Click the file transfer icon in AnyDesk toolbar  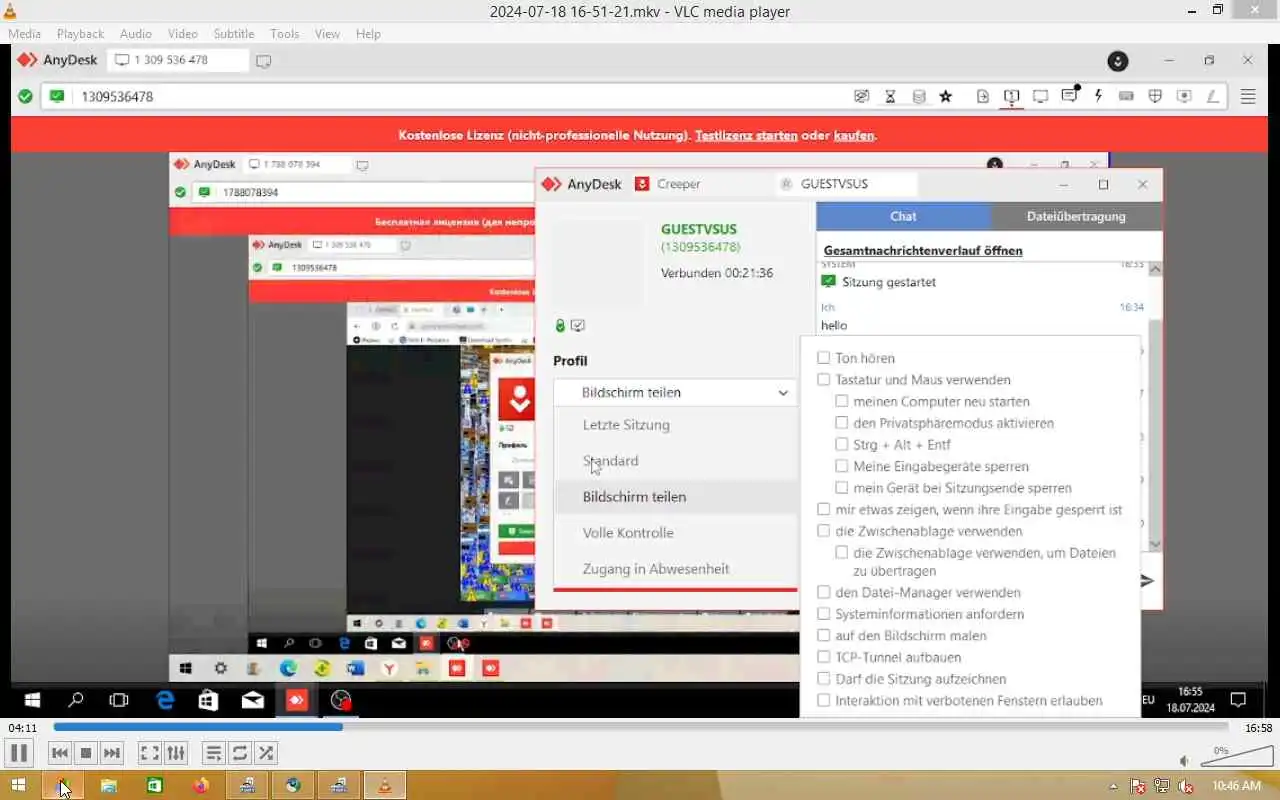(x=983, y=97)
